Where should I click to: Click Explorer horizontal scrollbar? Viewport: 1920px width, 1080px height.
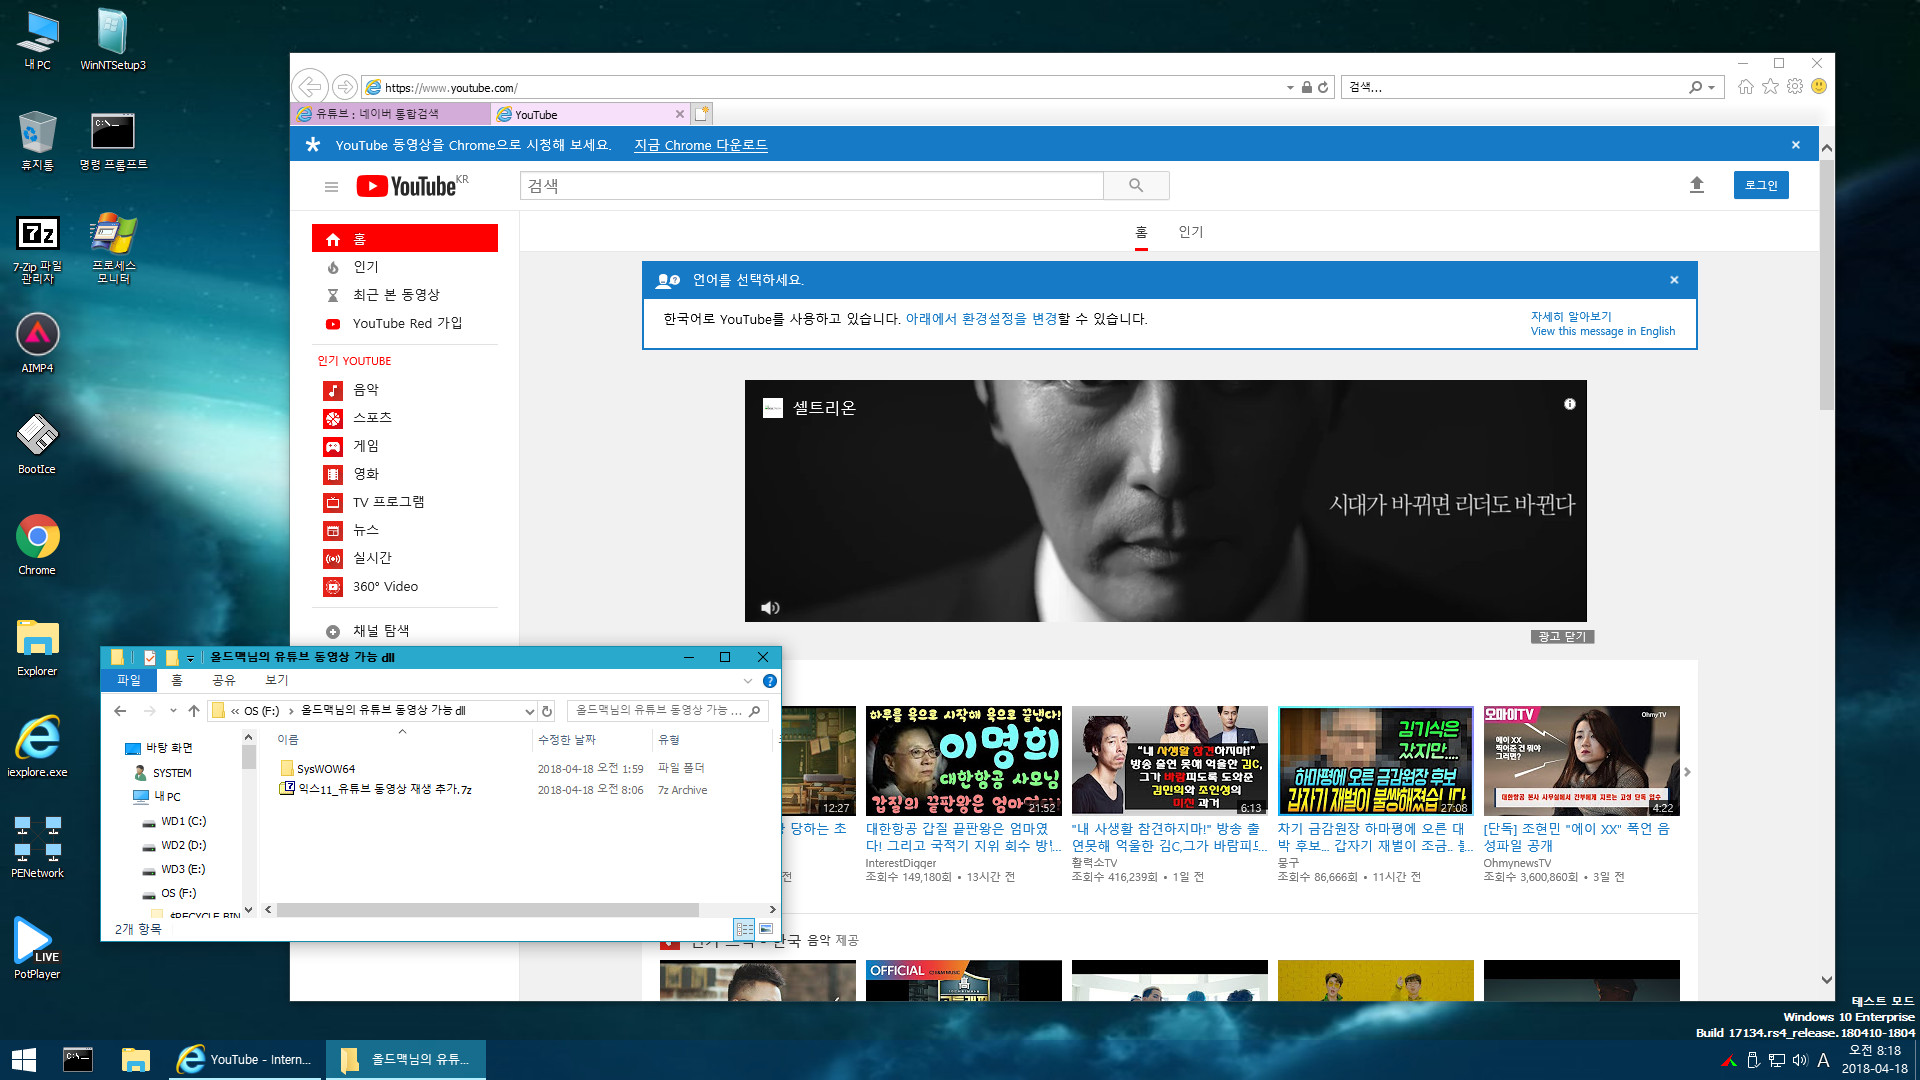click(x=488, y=910)
